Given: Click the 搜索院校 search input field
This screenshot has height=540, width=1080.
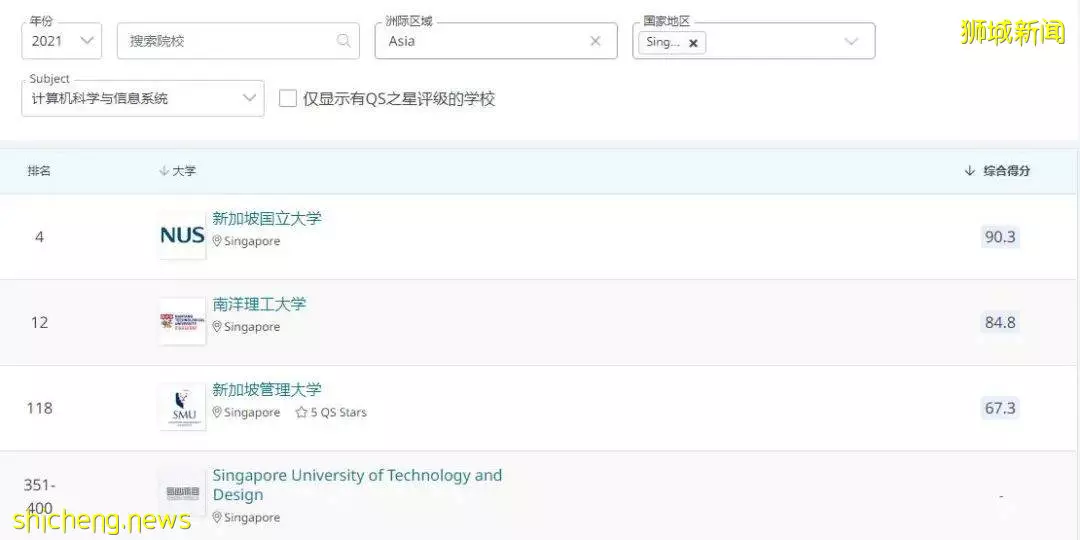Looking at the screenshot, I should 238,41.
